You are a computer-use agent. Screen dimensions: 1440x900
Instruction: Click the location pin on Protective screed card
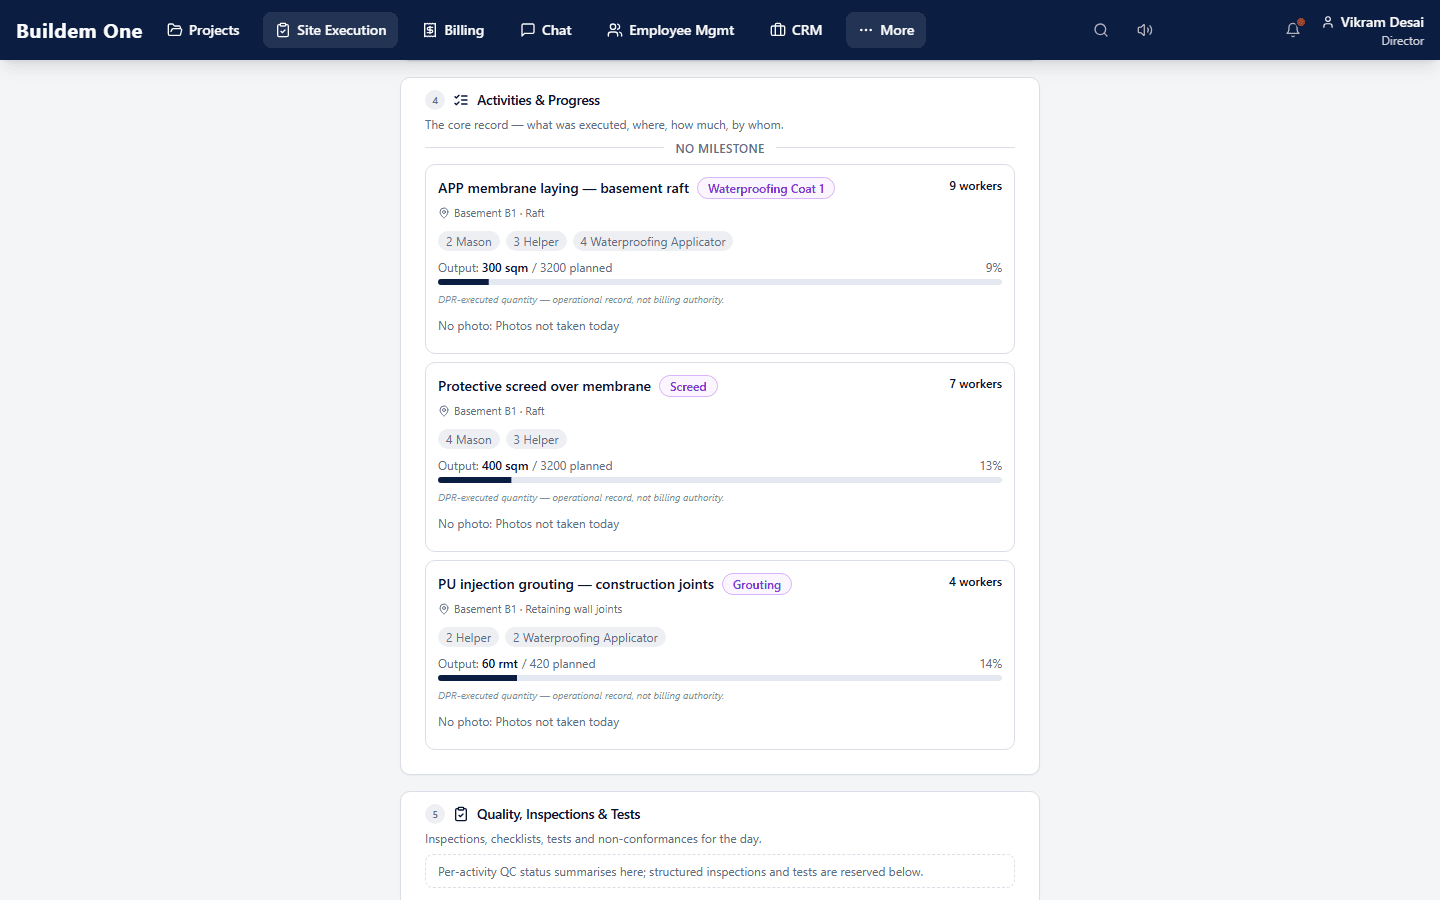coord(444,411)
